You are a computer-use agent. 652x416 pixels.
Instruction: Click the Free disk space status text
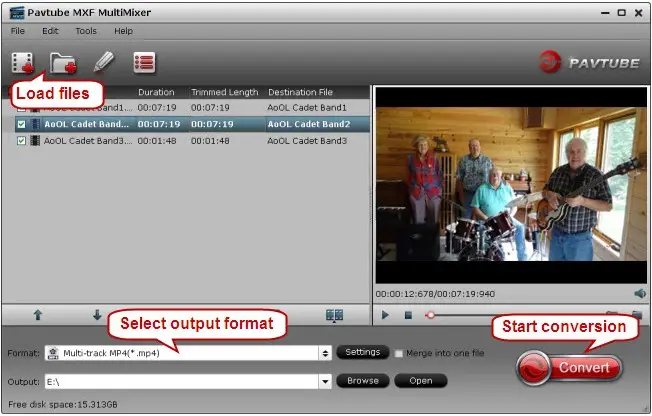pos(63,404)
